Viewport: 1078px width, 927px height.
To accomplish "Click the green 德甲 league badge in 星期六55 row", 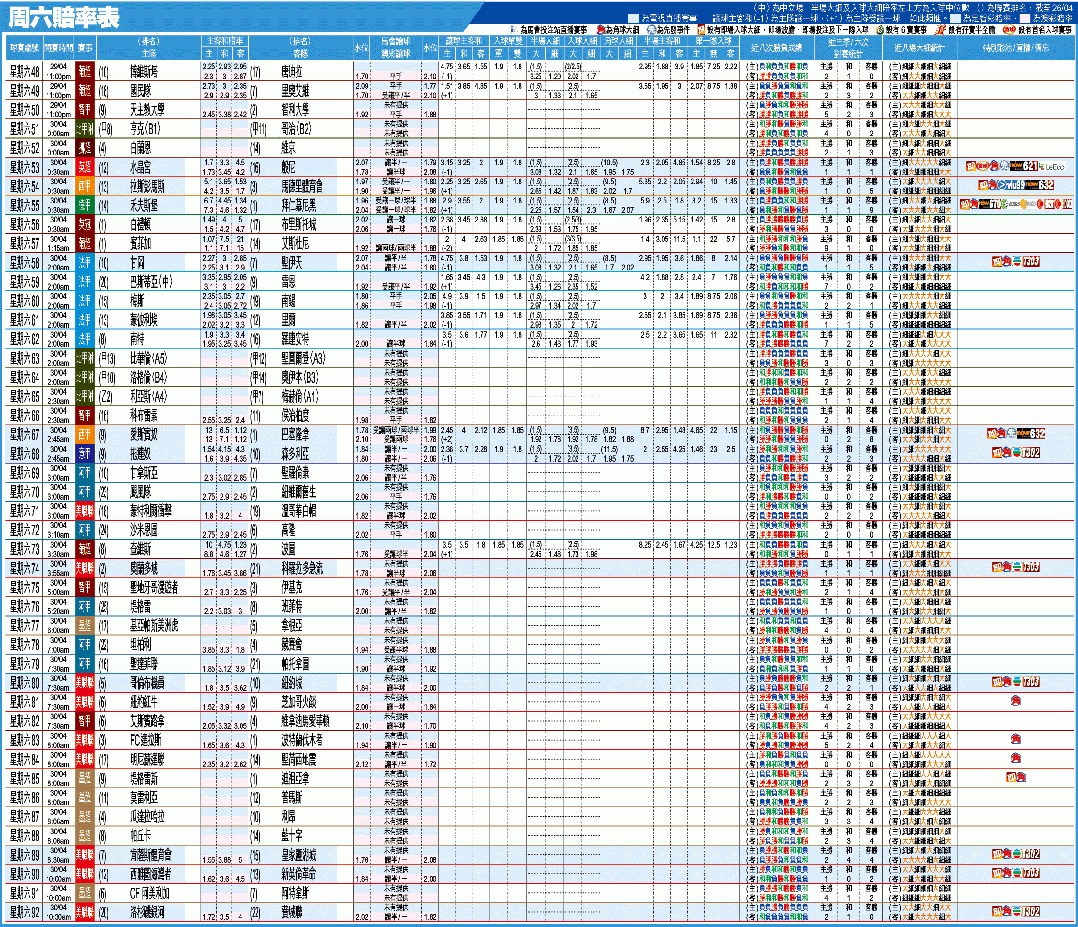I will tap(85, 205).
